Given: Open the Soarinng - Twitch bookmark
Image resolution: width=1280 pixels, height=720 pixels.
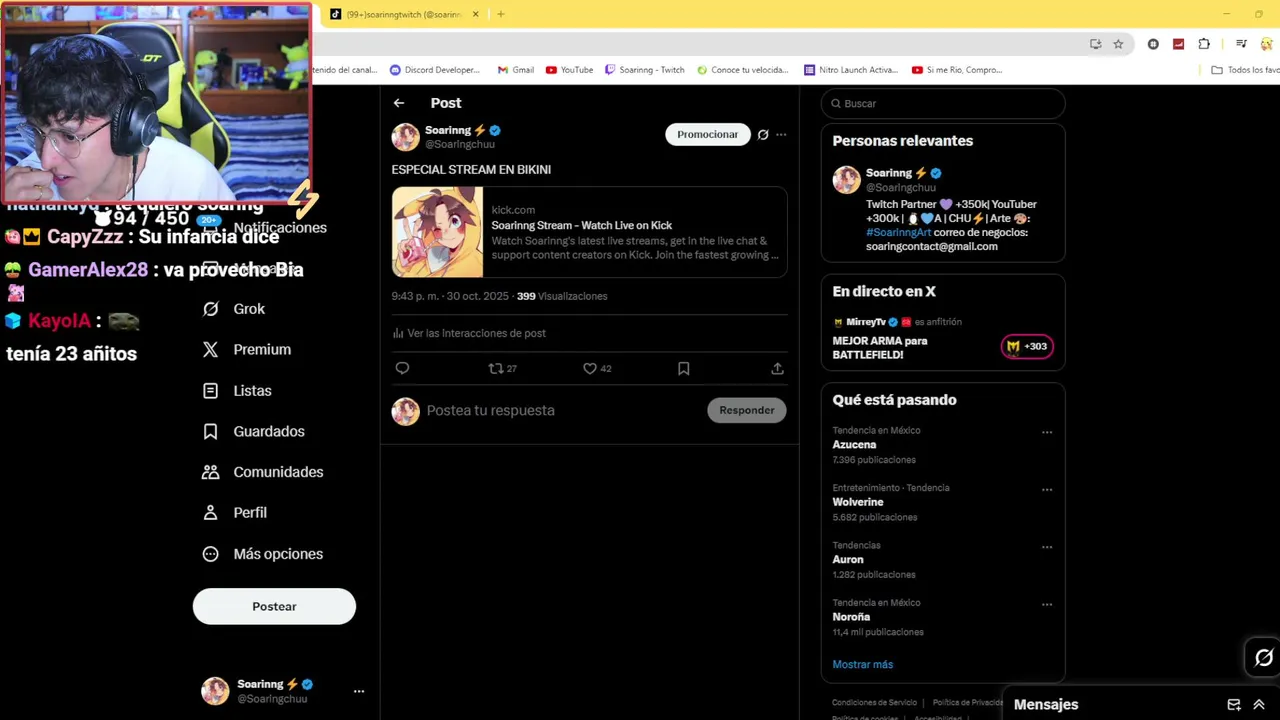Looking at the screenshot, I should pos(645,70).
